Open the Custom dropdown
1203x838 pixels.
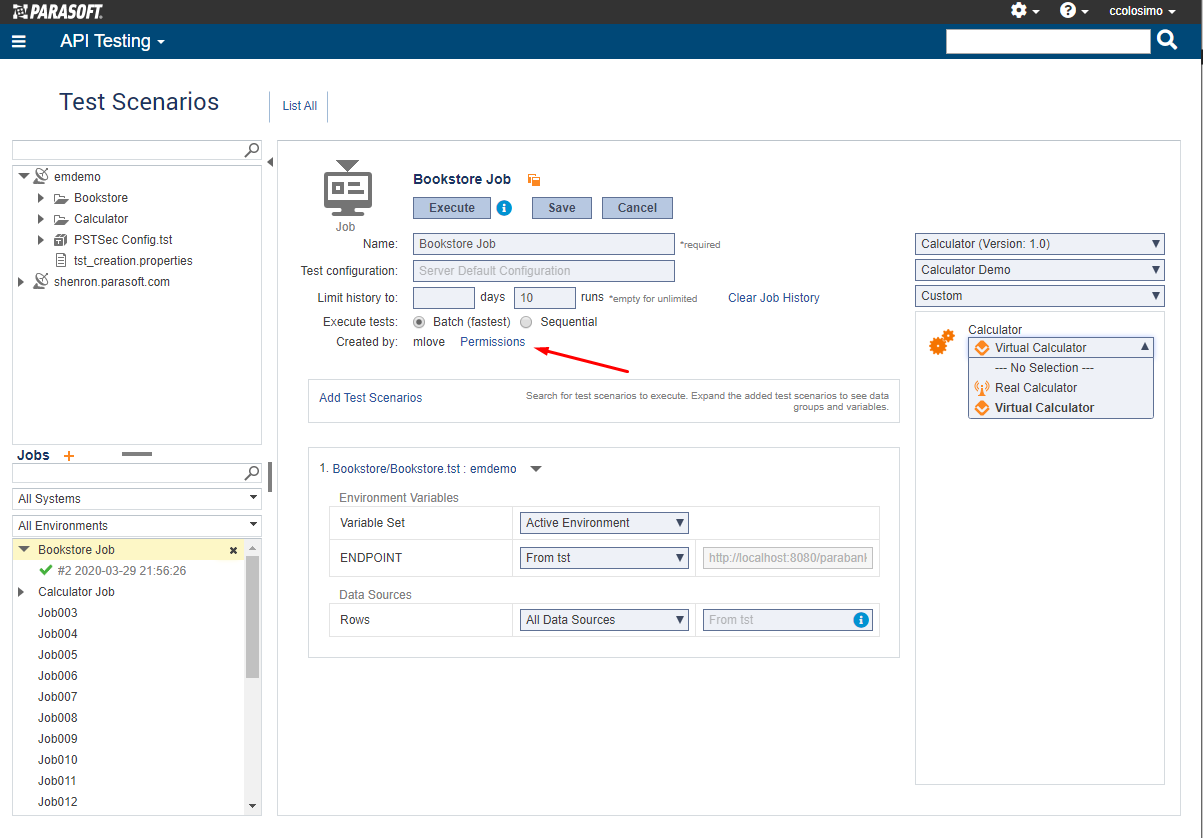pyautogui.click(x=1040, y=296)
